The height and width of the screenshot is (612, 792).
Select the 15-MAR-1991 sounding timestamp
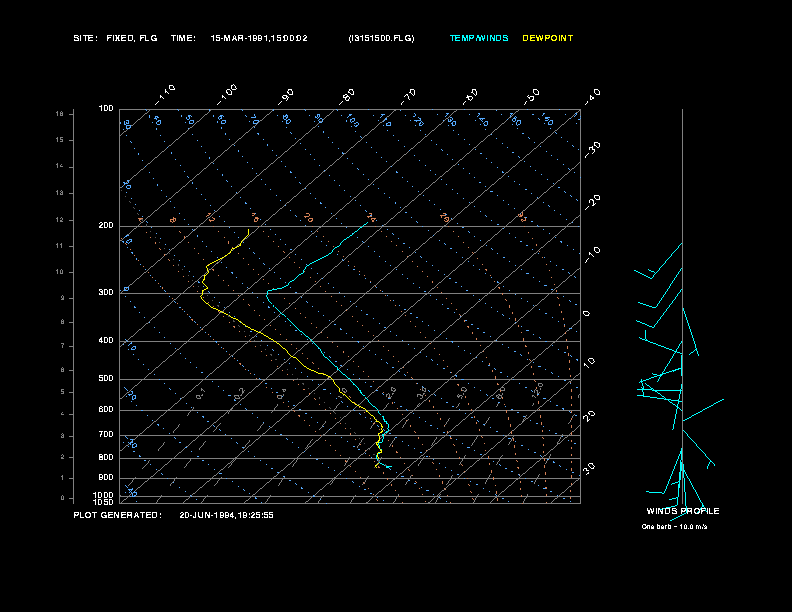click(x=259, y=38)
